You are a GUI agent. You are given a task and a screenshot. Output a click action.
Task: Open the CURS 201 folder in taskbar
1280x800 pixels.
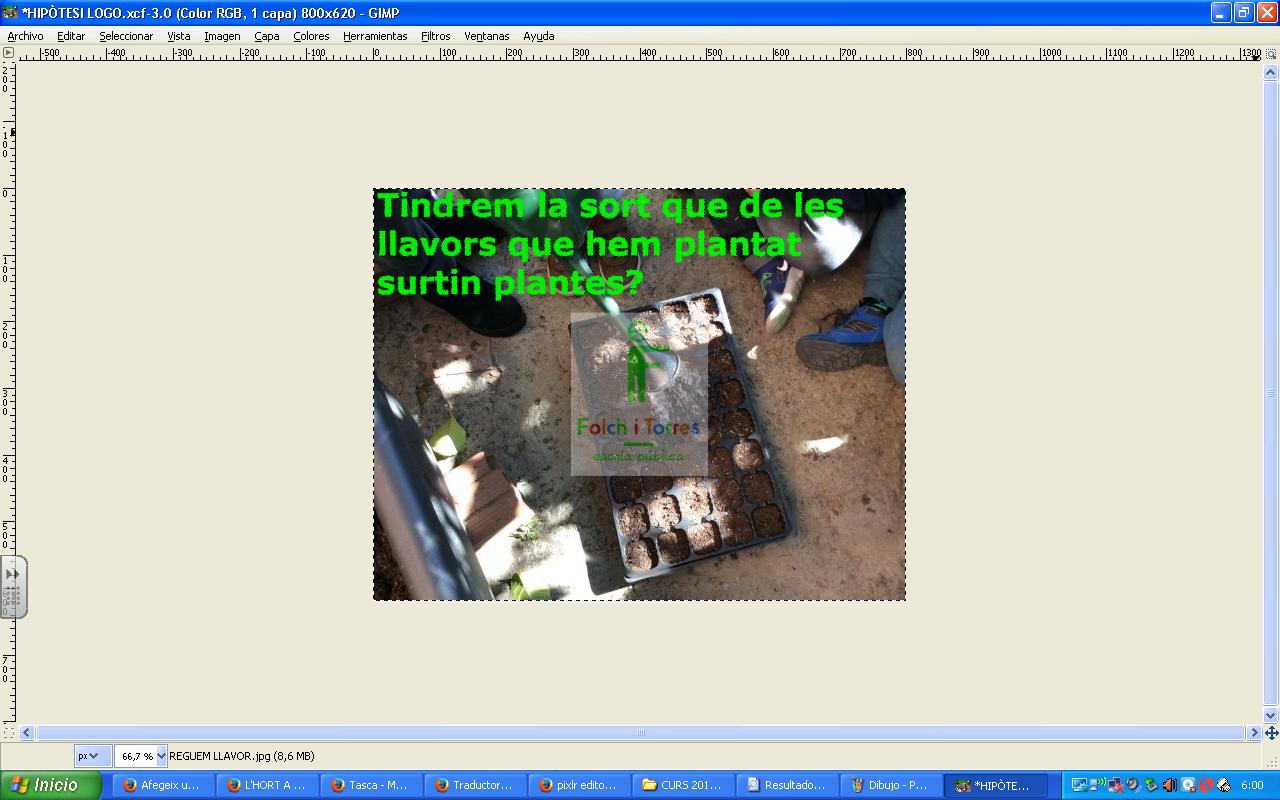point(684,785)
